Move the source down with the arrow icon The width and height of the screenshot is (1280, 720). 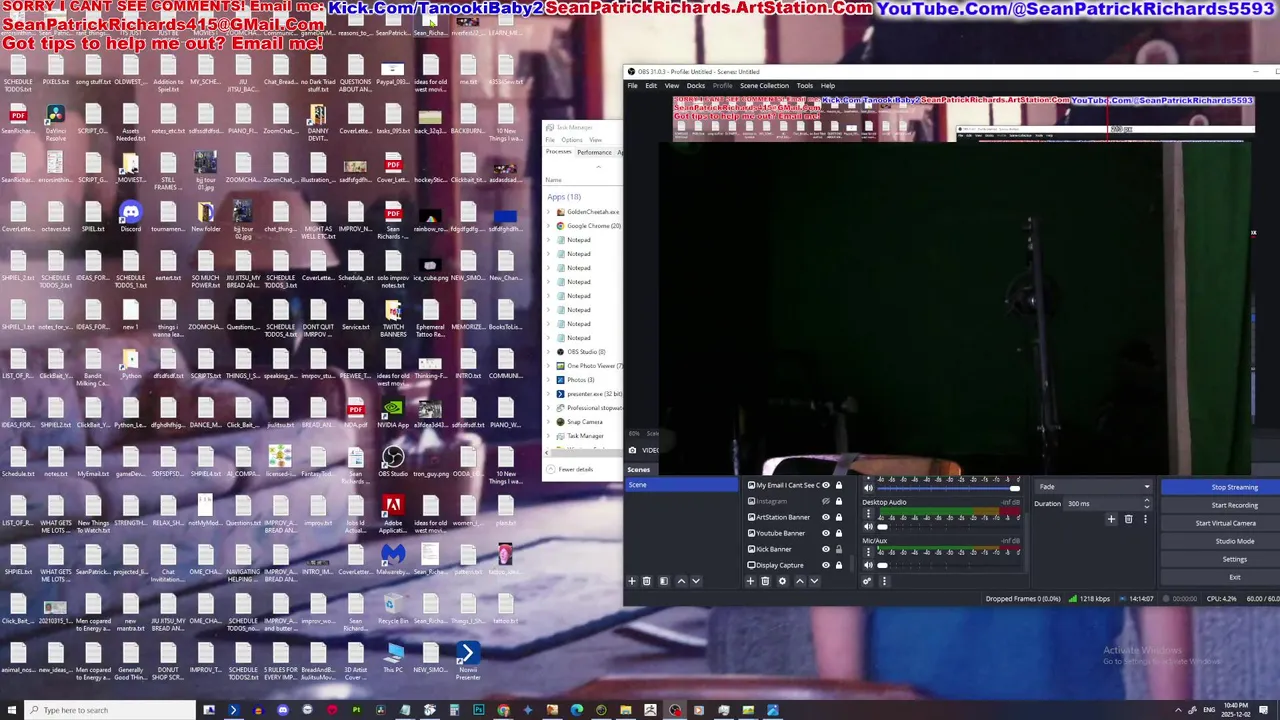(x=814, y=581)
